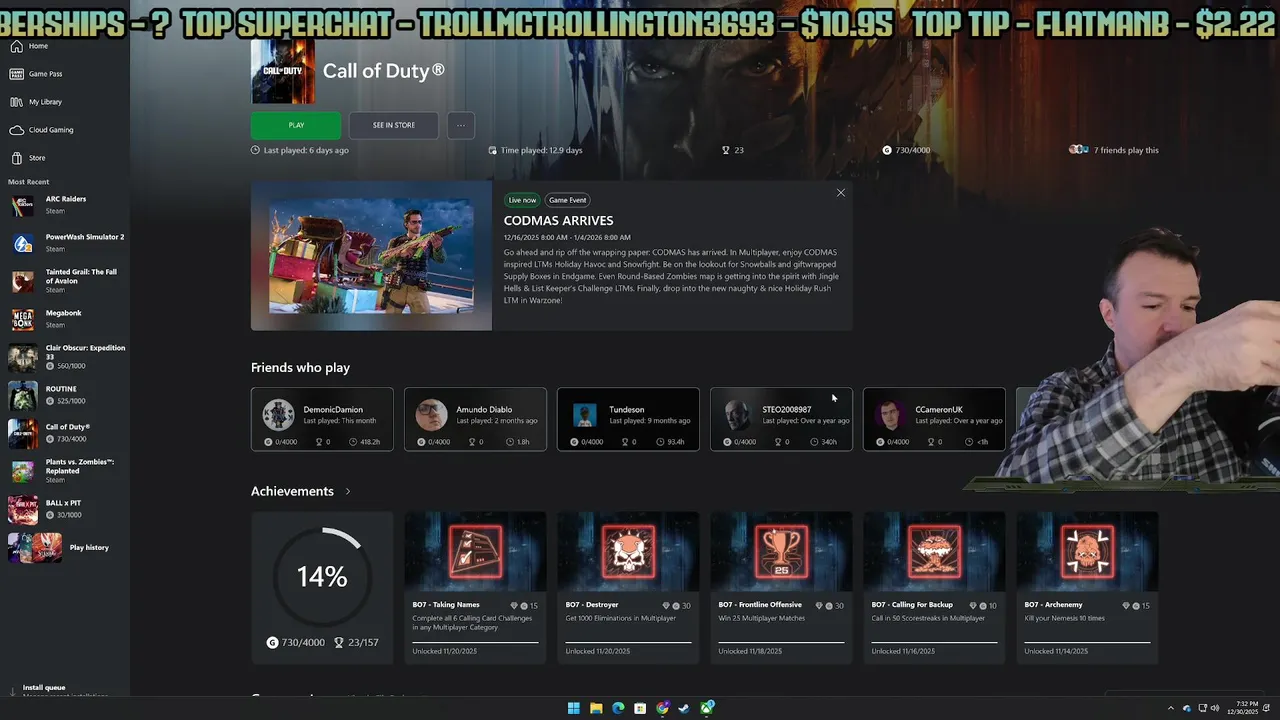
Task: Open Amundo Diablo friend card
Action: tap(475, 420)
